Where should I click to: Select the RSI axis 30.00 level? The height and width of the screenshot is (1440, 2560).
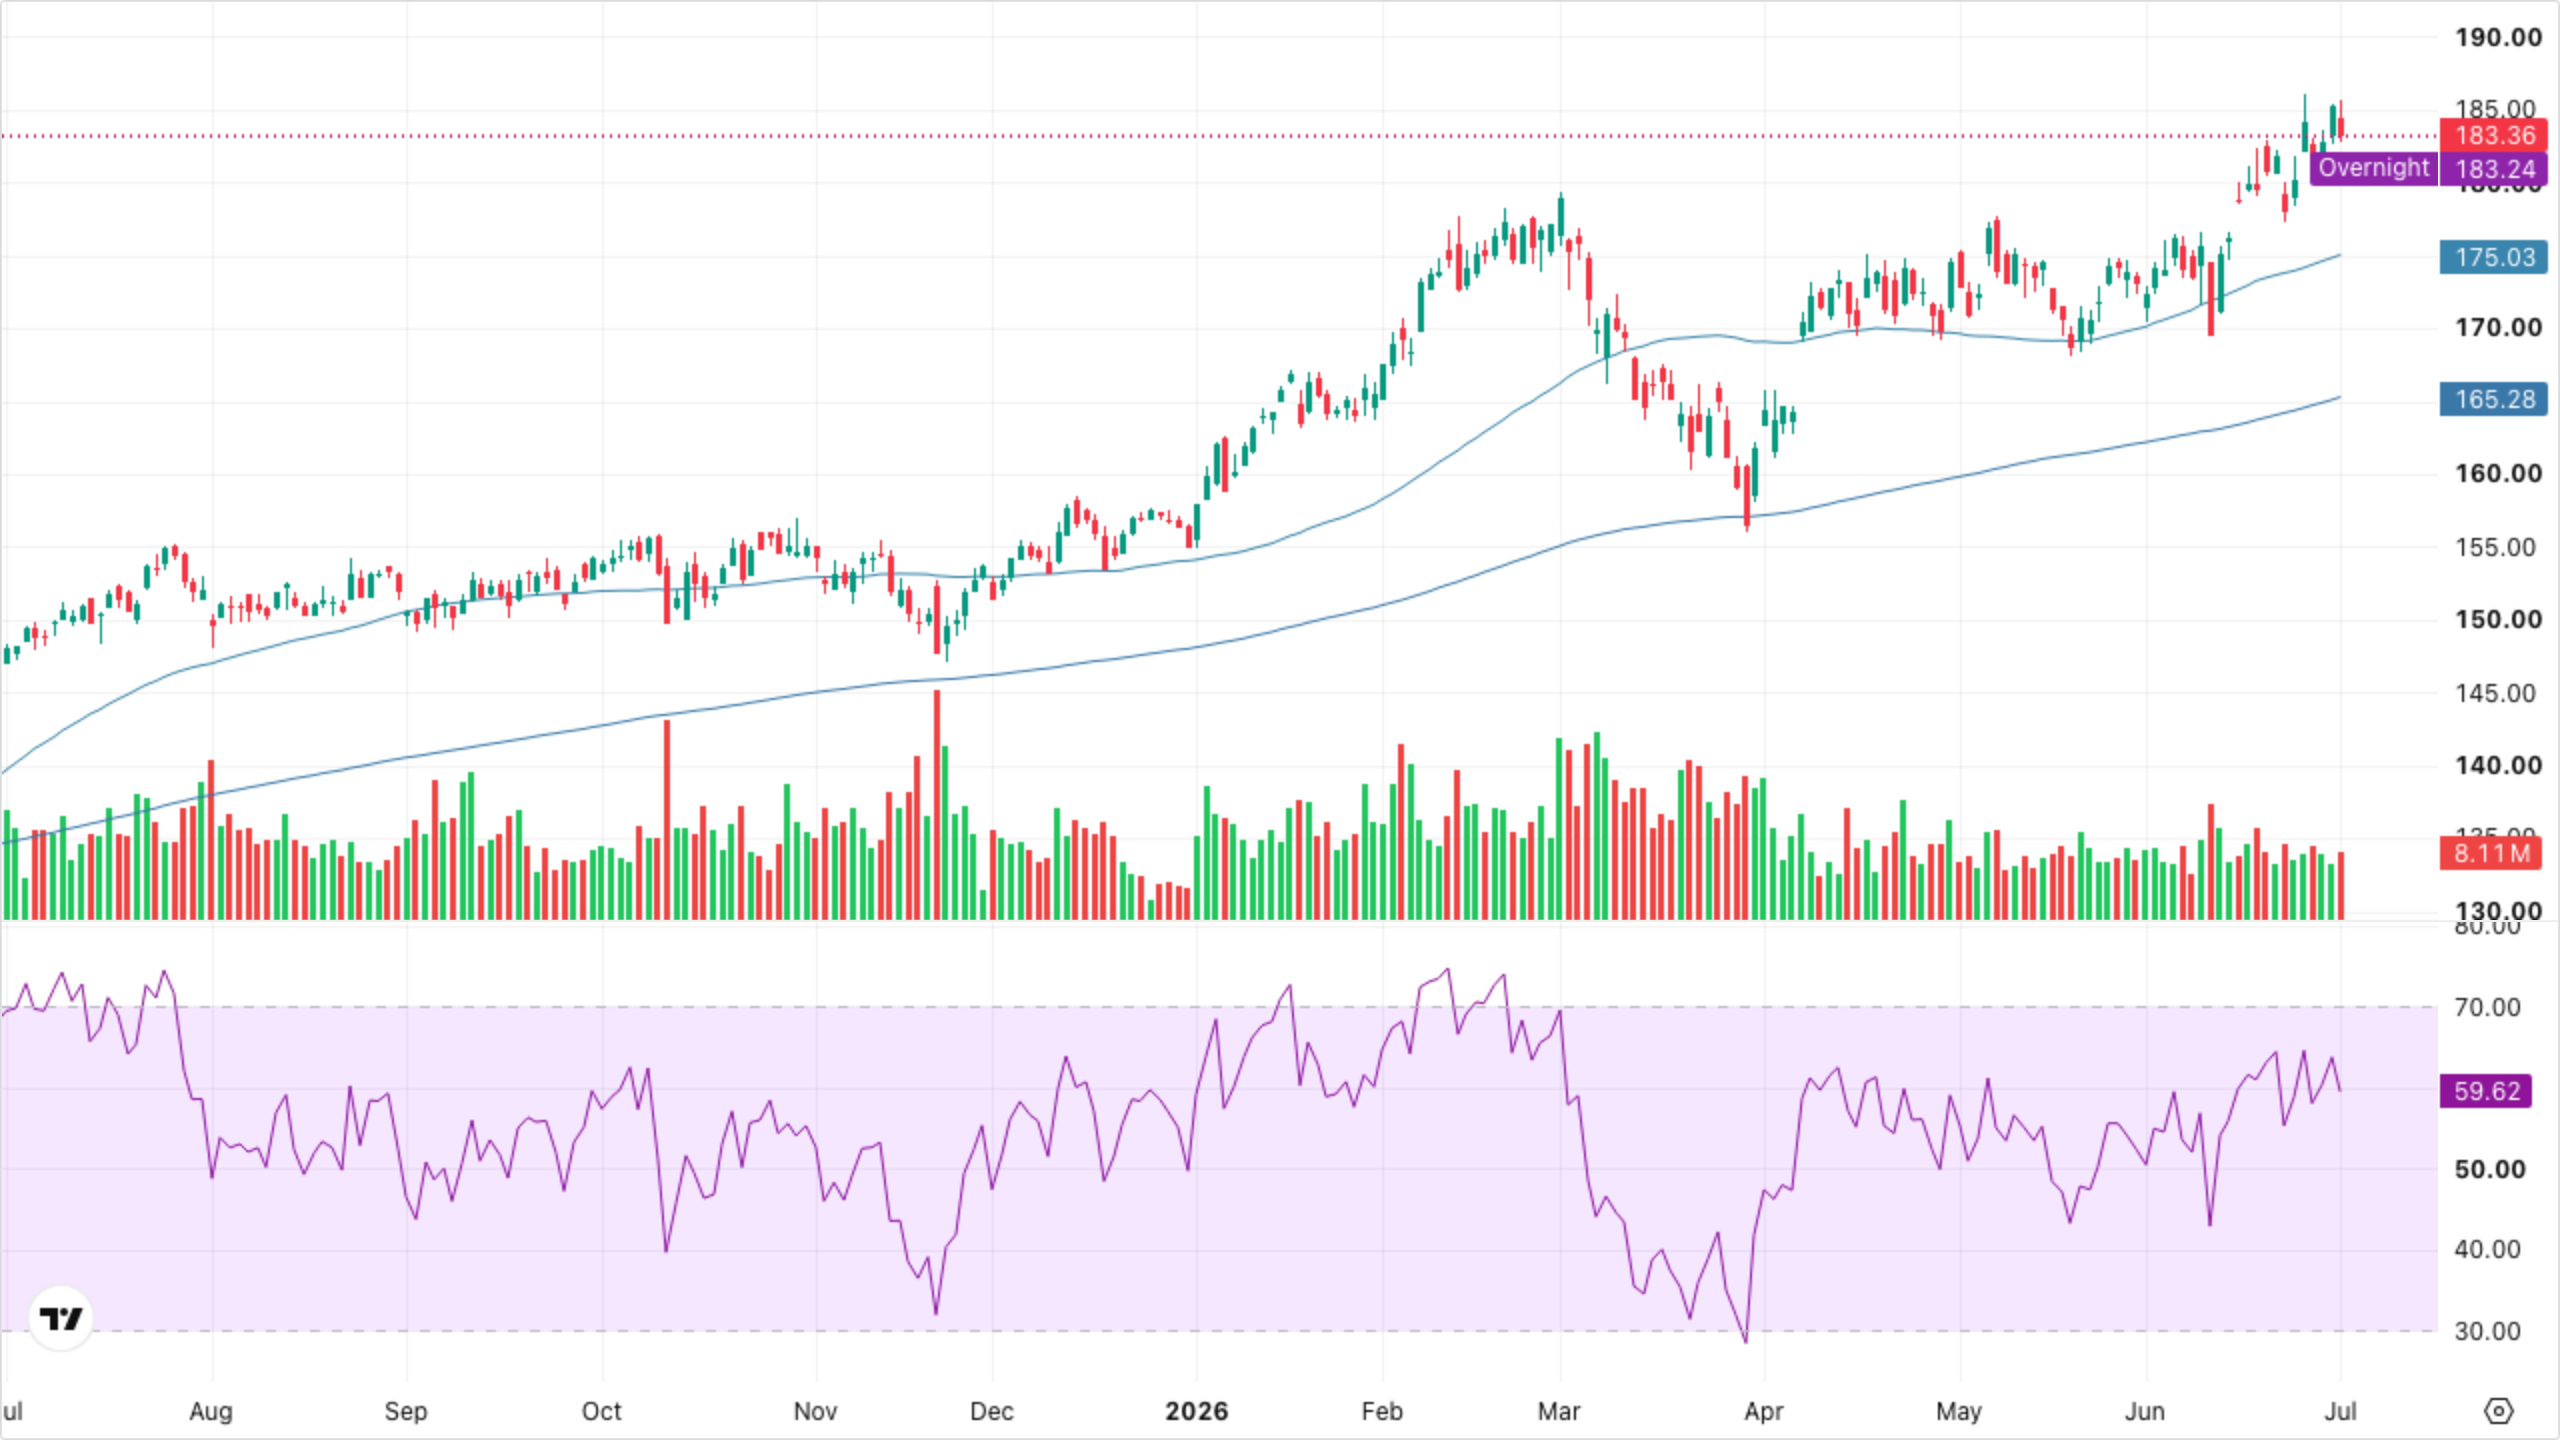tap(2487, 1331)
